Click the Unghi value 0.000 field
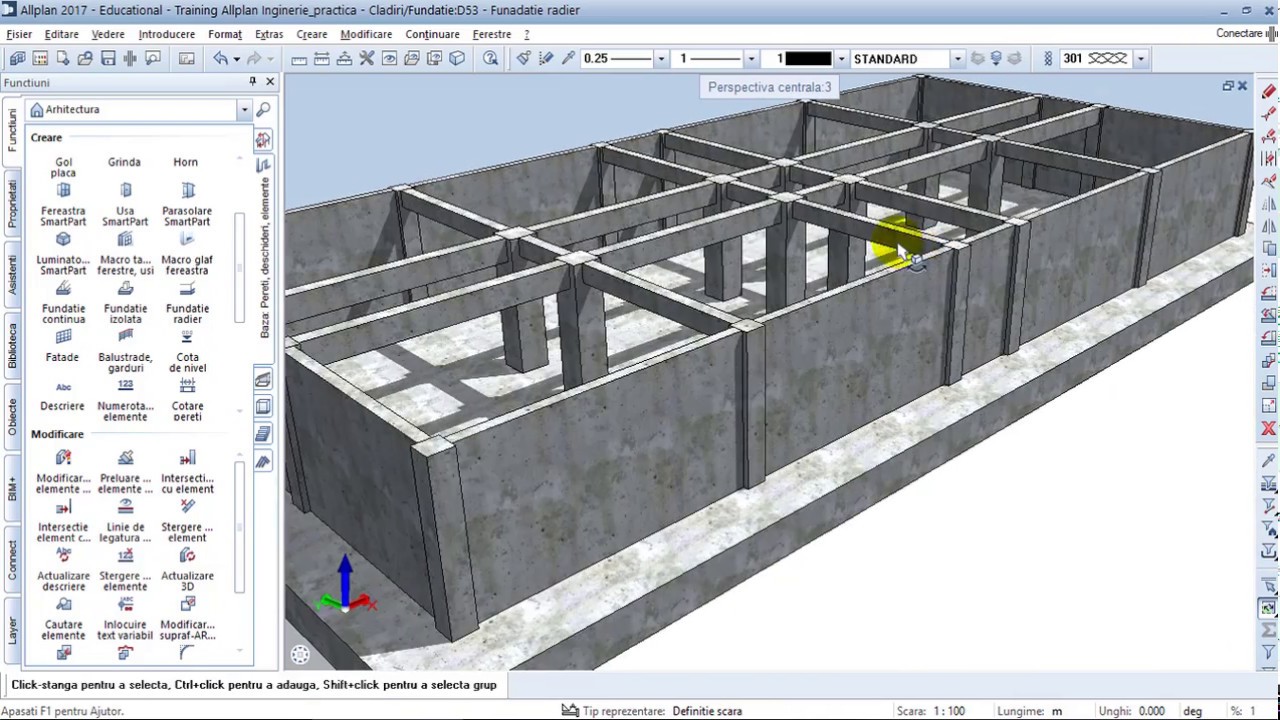The image size is (1280, 720). [1151, 711]
